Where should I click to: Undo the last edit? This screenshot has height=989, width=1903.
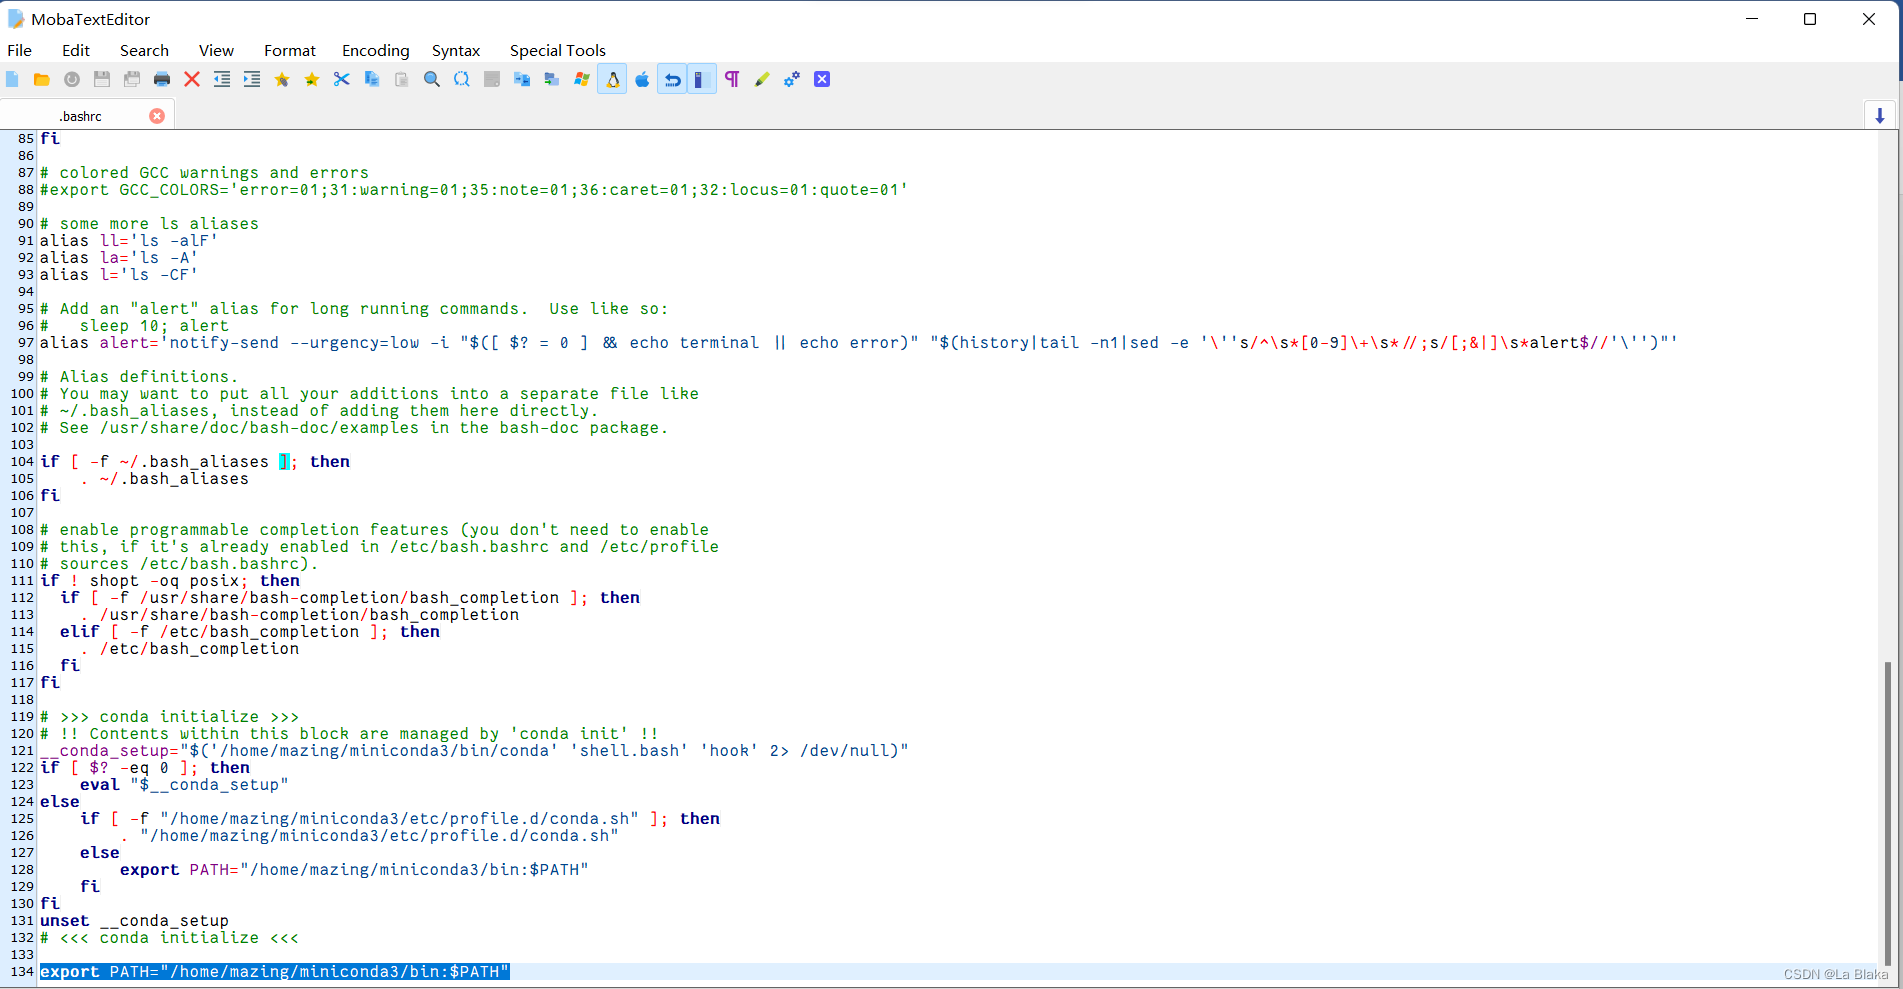[x=673, y=79]
